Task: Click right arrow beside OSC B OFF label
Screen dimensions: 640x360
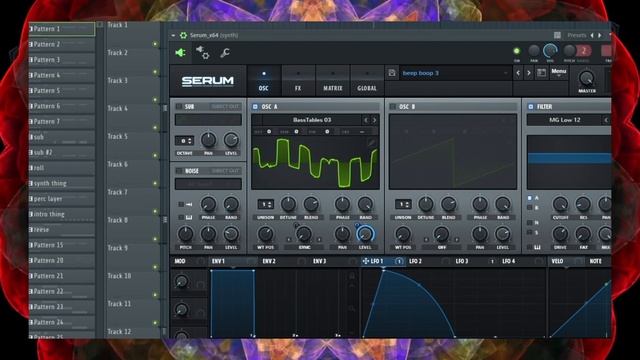Action: (456, 239)
